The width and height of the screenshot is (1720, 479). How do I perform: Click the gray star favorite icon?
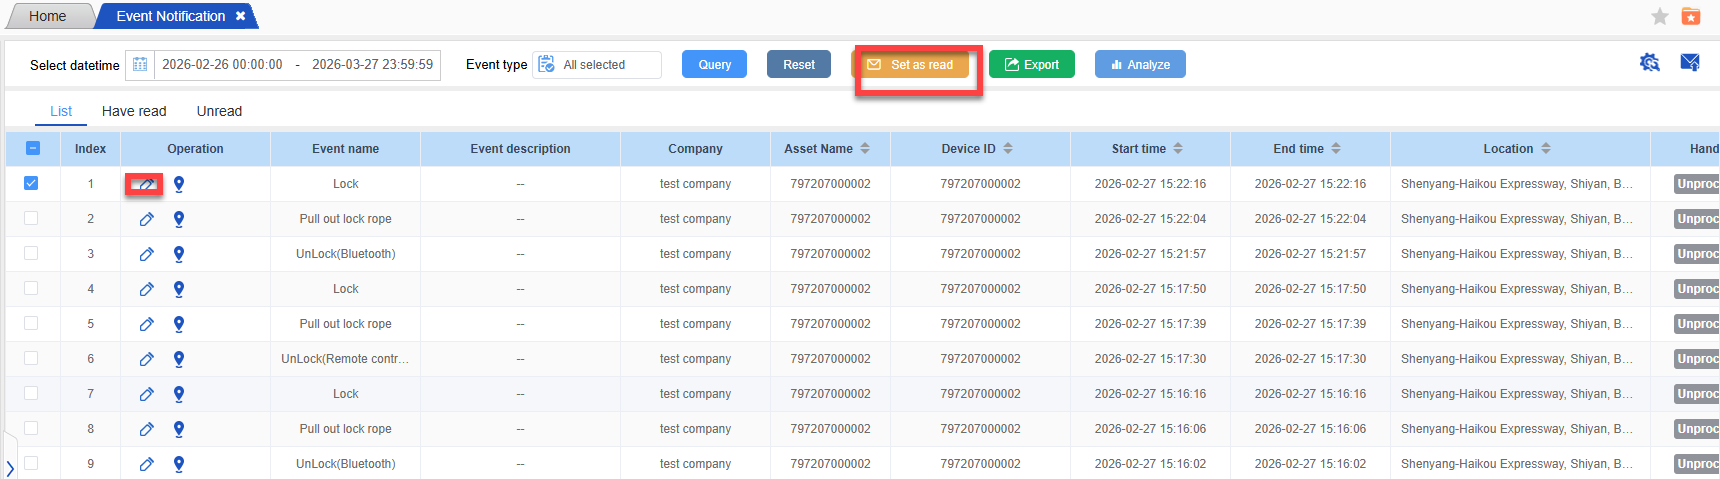(x=1660, y=16)
